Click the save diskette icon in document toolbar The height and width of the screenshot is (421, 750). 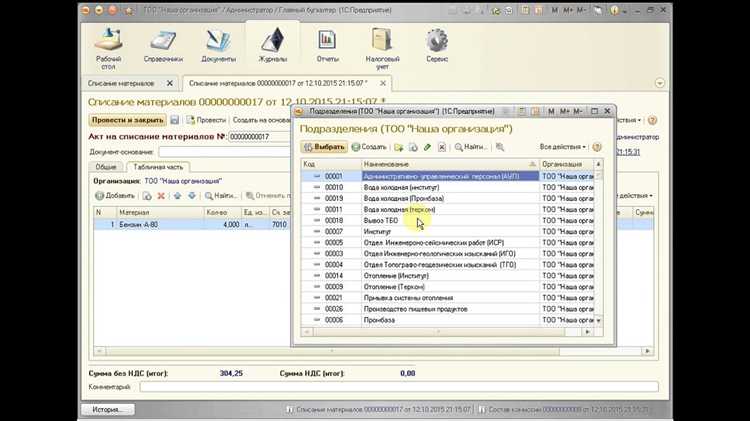click(x=175, y=120)
